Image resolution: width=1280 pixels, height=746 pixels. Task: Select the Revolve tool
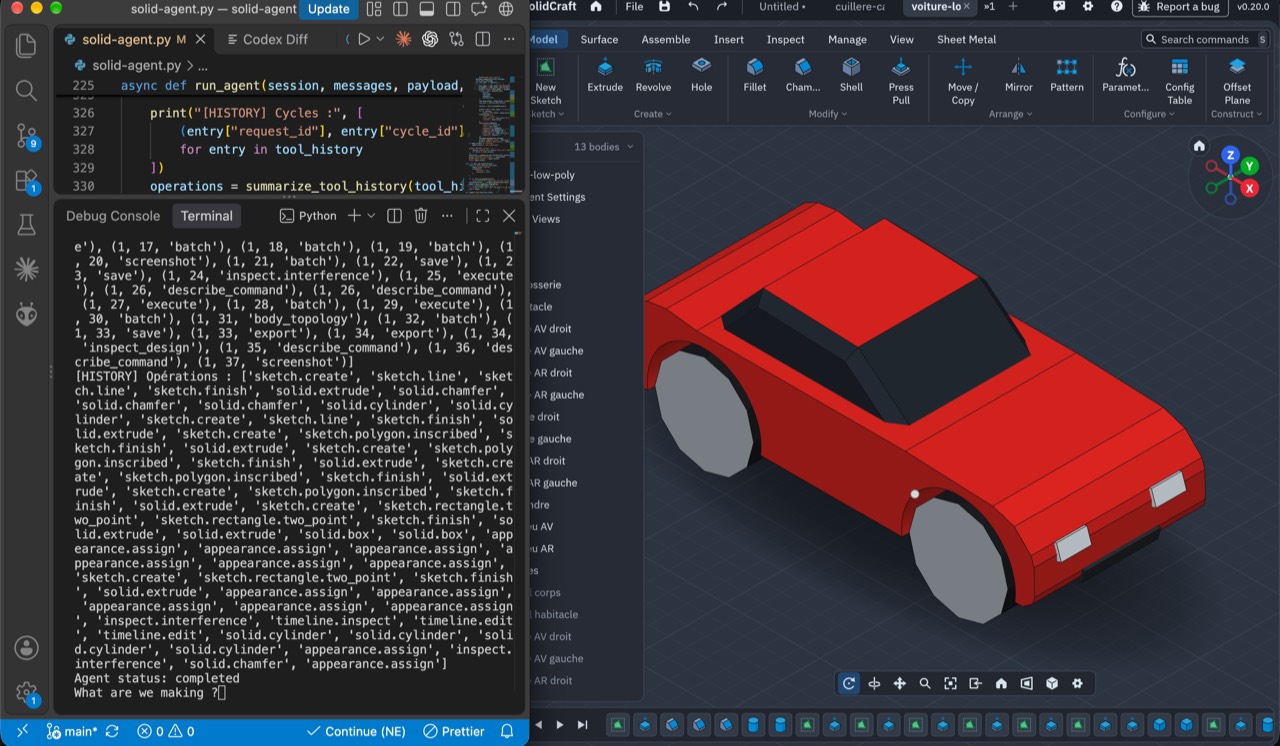[x=653, y=76]
